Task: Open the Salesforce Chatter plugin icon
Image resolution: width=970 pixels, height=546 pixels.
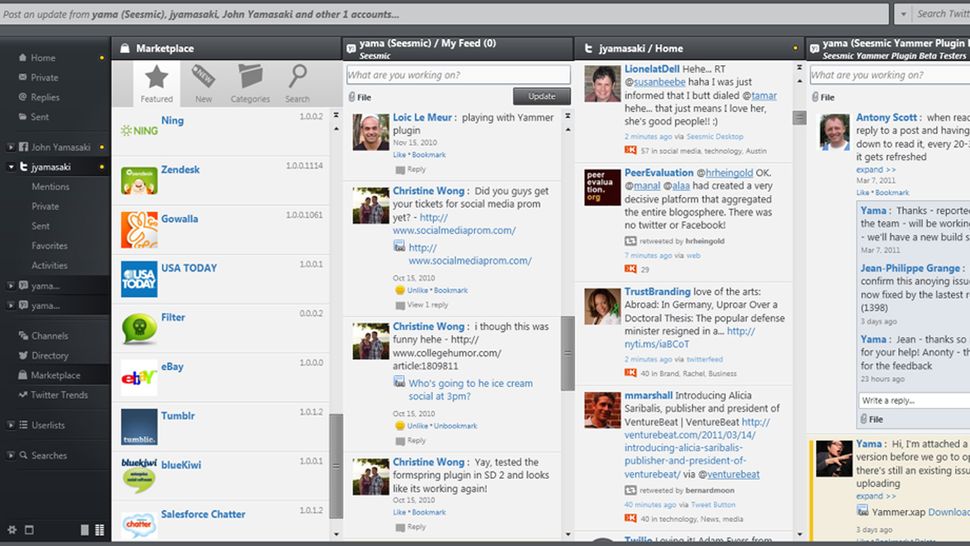Action: click(139, 524)
